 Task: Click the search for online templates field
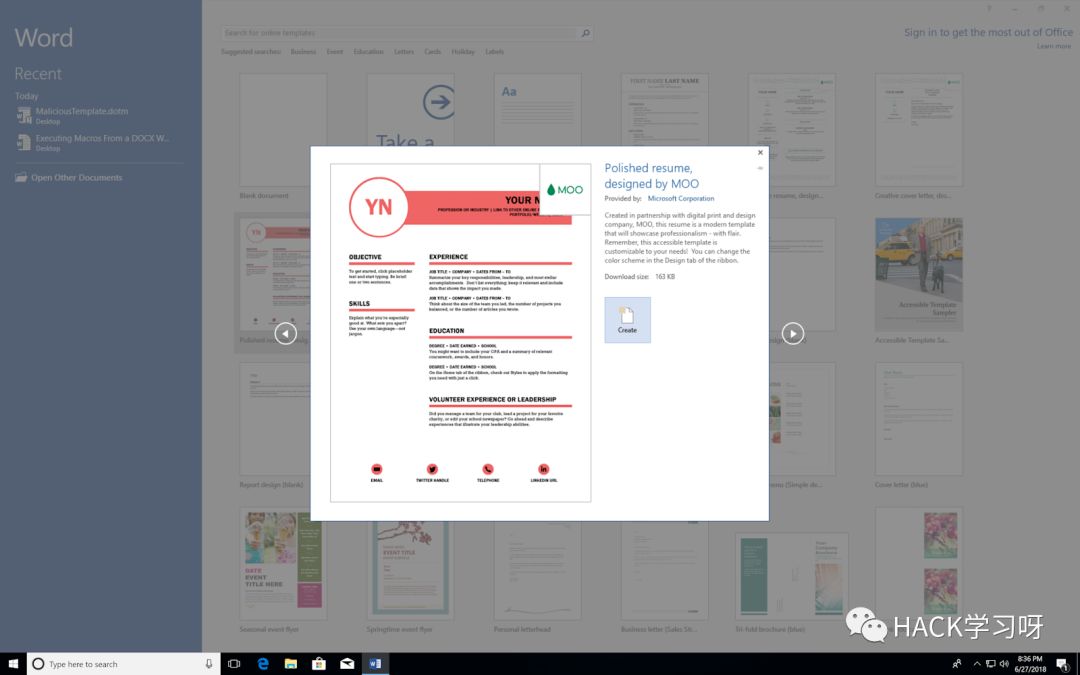coord(399,32)
